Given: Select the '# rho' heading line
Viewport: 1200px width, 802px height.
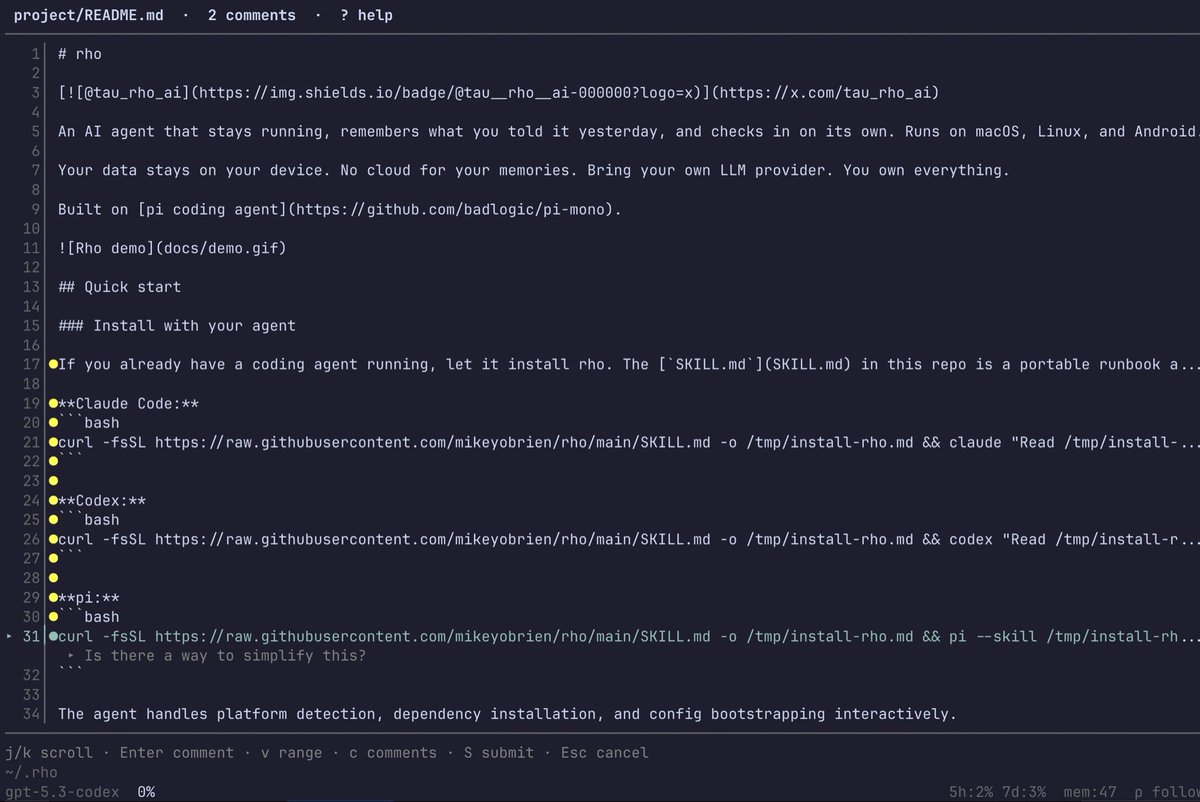Looking at the screenshot, I should [x=80, y=54].
